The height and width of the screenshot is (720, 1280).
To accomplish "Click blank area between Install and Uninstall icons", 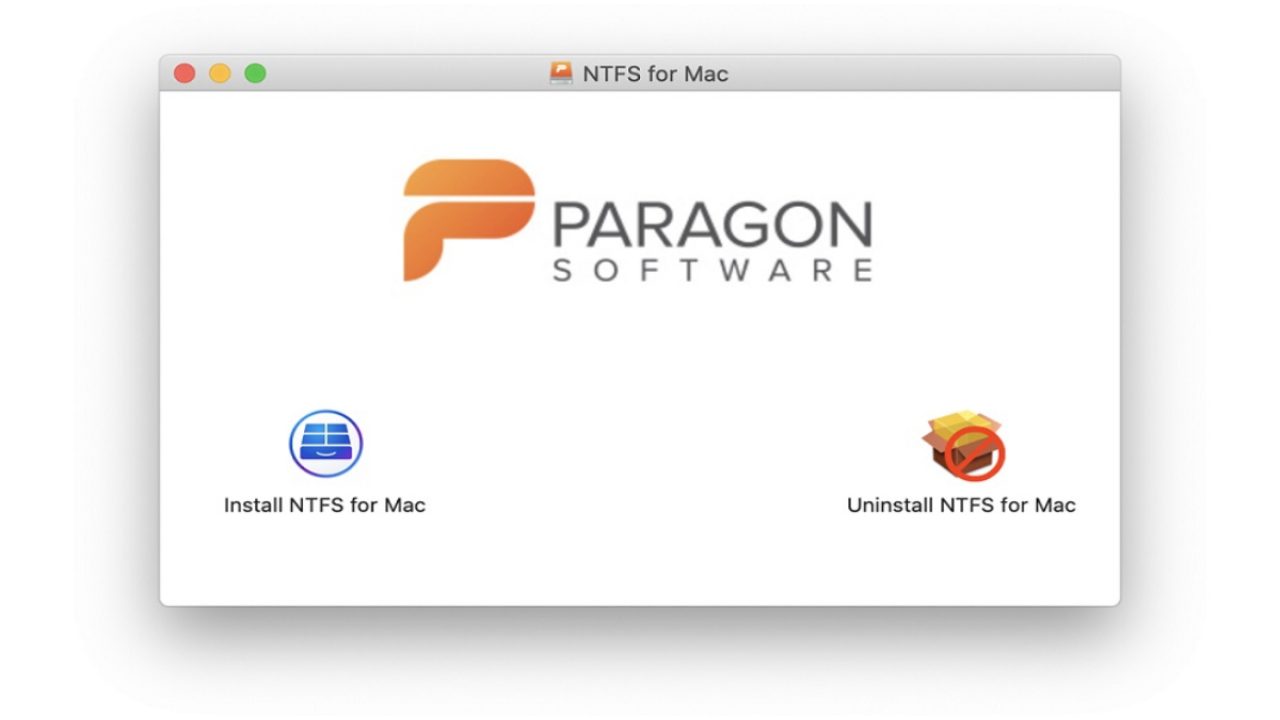I will click(640, 450).
